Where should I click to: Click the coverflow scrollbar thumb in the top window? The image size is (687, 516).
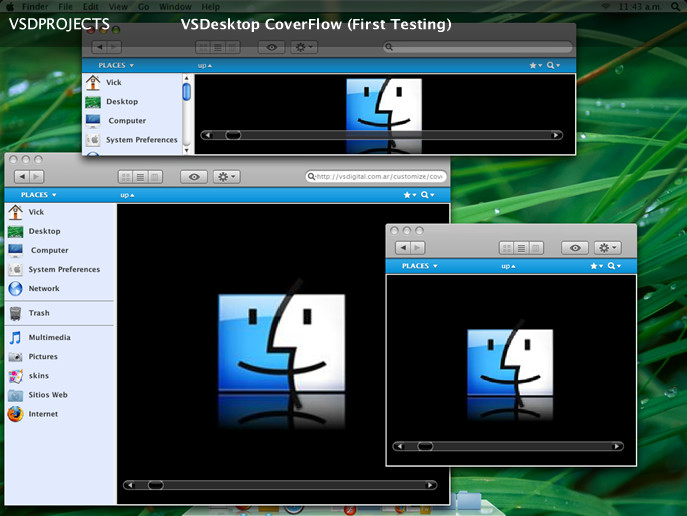(233, 135)
